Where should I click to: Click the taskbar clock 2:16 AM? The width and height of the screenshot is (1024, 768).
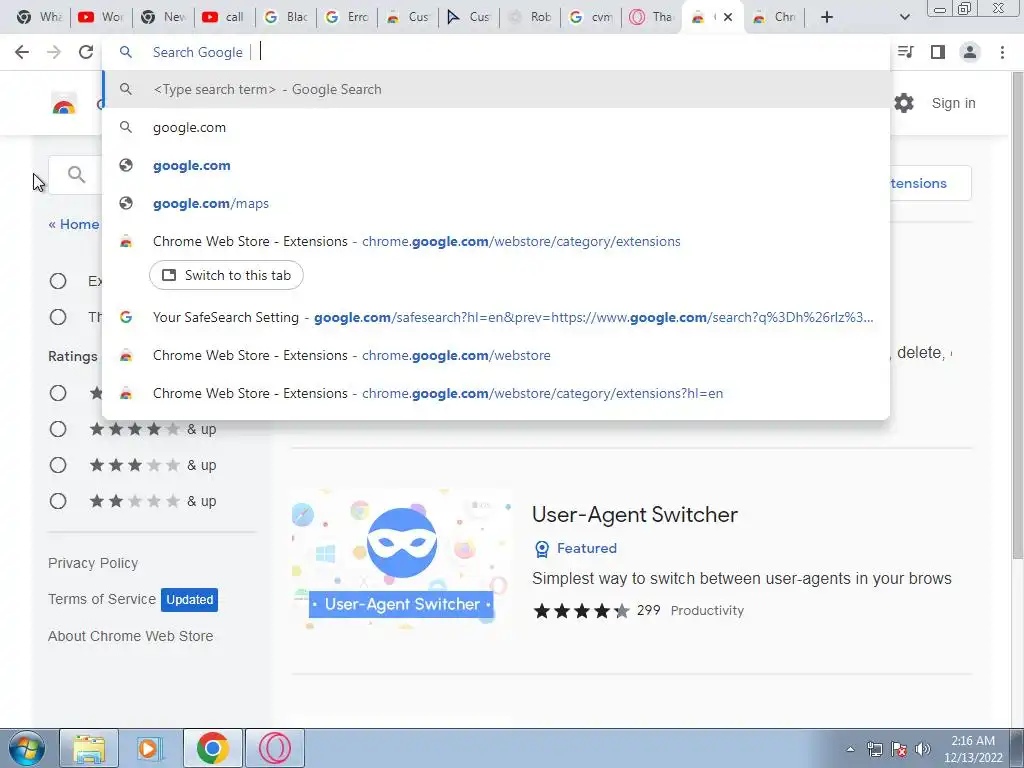(972, 741)
